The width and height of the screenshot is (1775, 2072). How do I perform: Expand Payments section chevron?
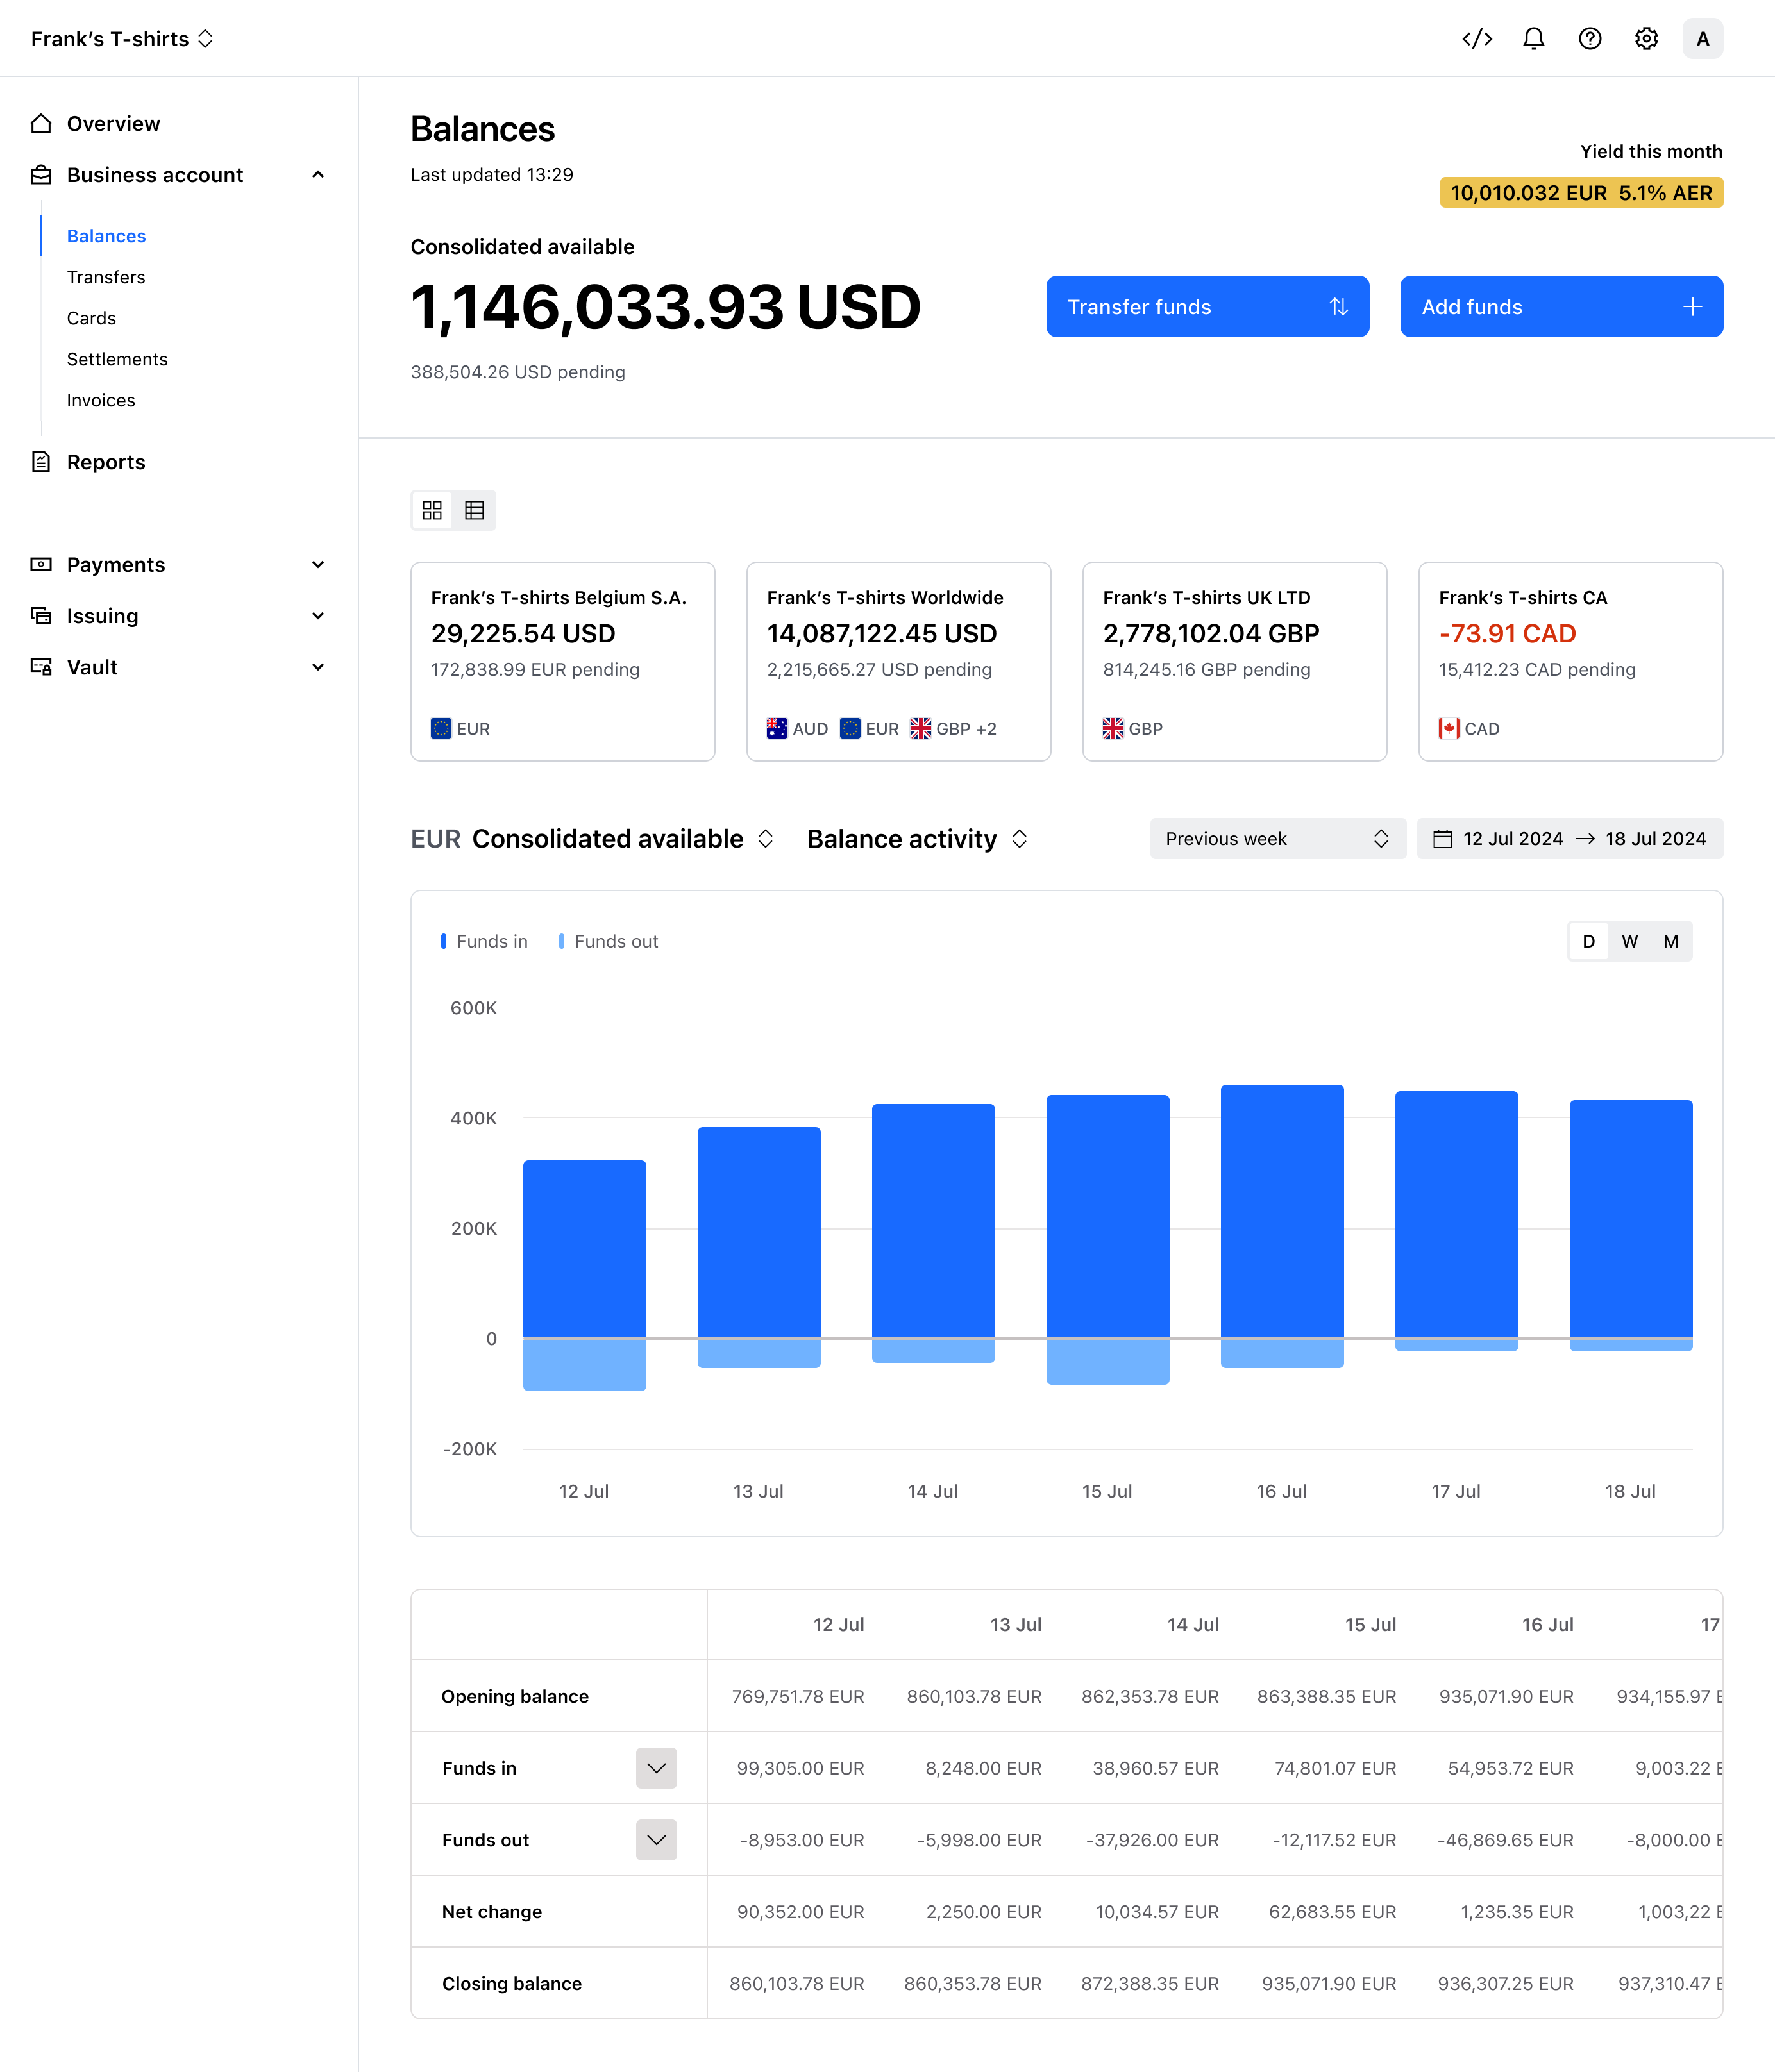[318, 564]
